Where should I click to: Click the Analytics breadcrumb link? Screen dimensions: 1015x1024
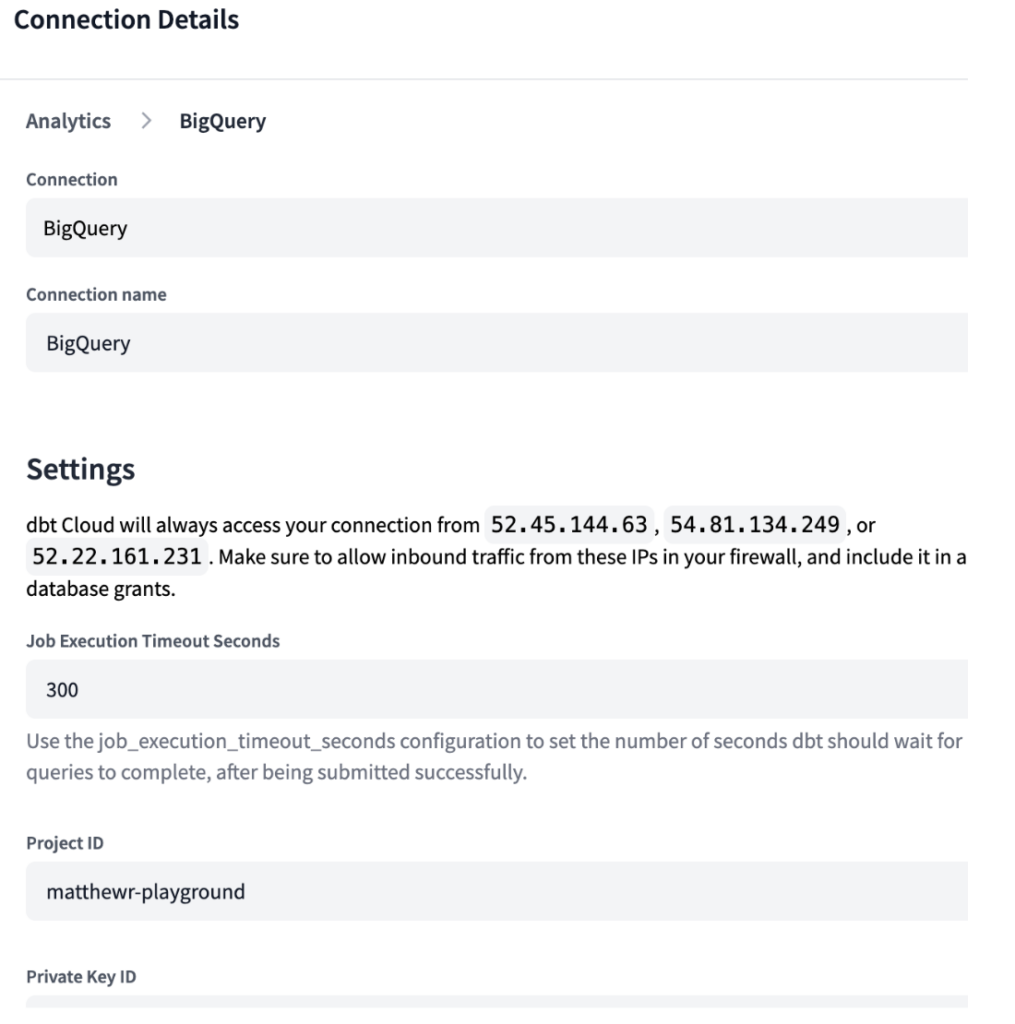pos(68,122)
